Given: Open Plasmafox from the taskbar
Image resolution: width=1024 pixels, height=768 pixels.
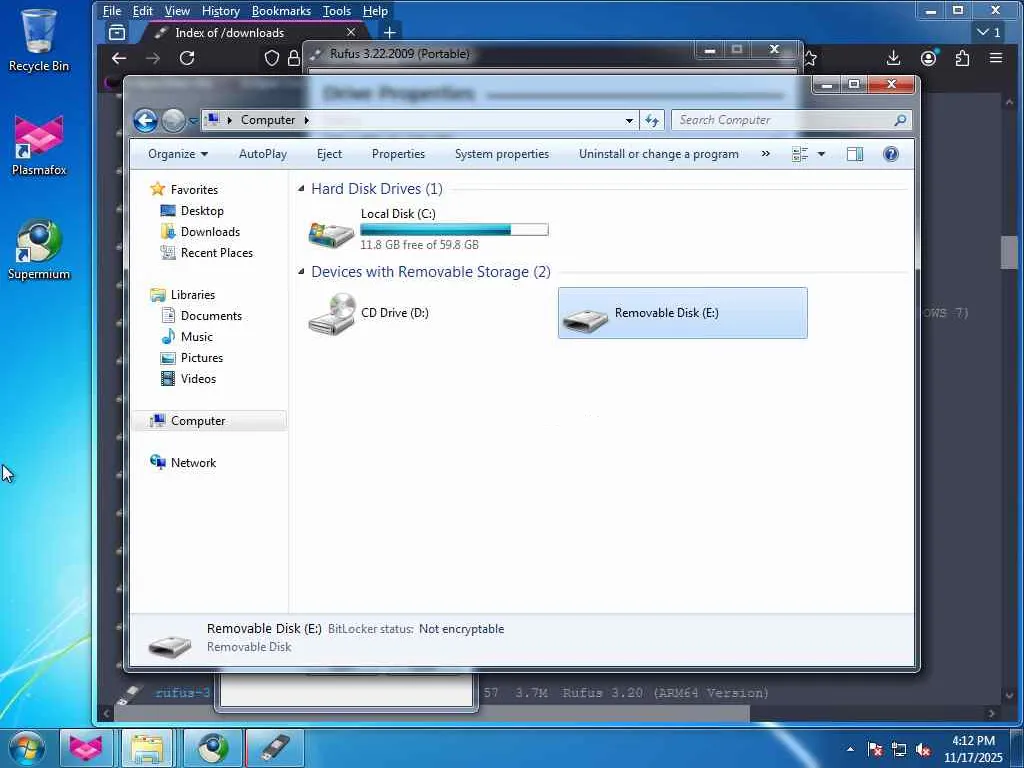Looking at the screenshot, I should click(x=86, y=748).
